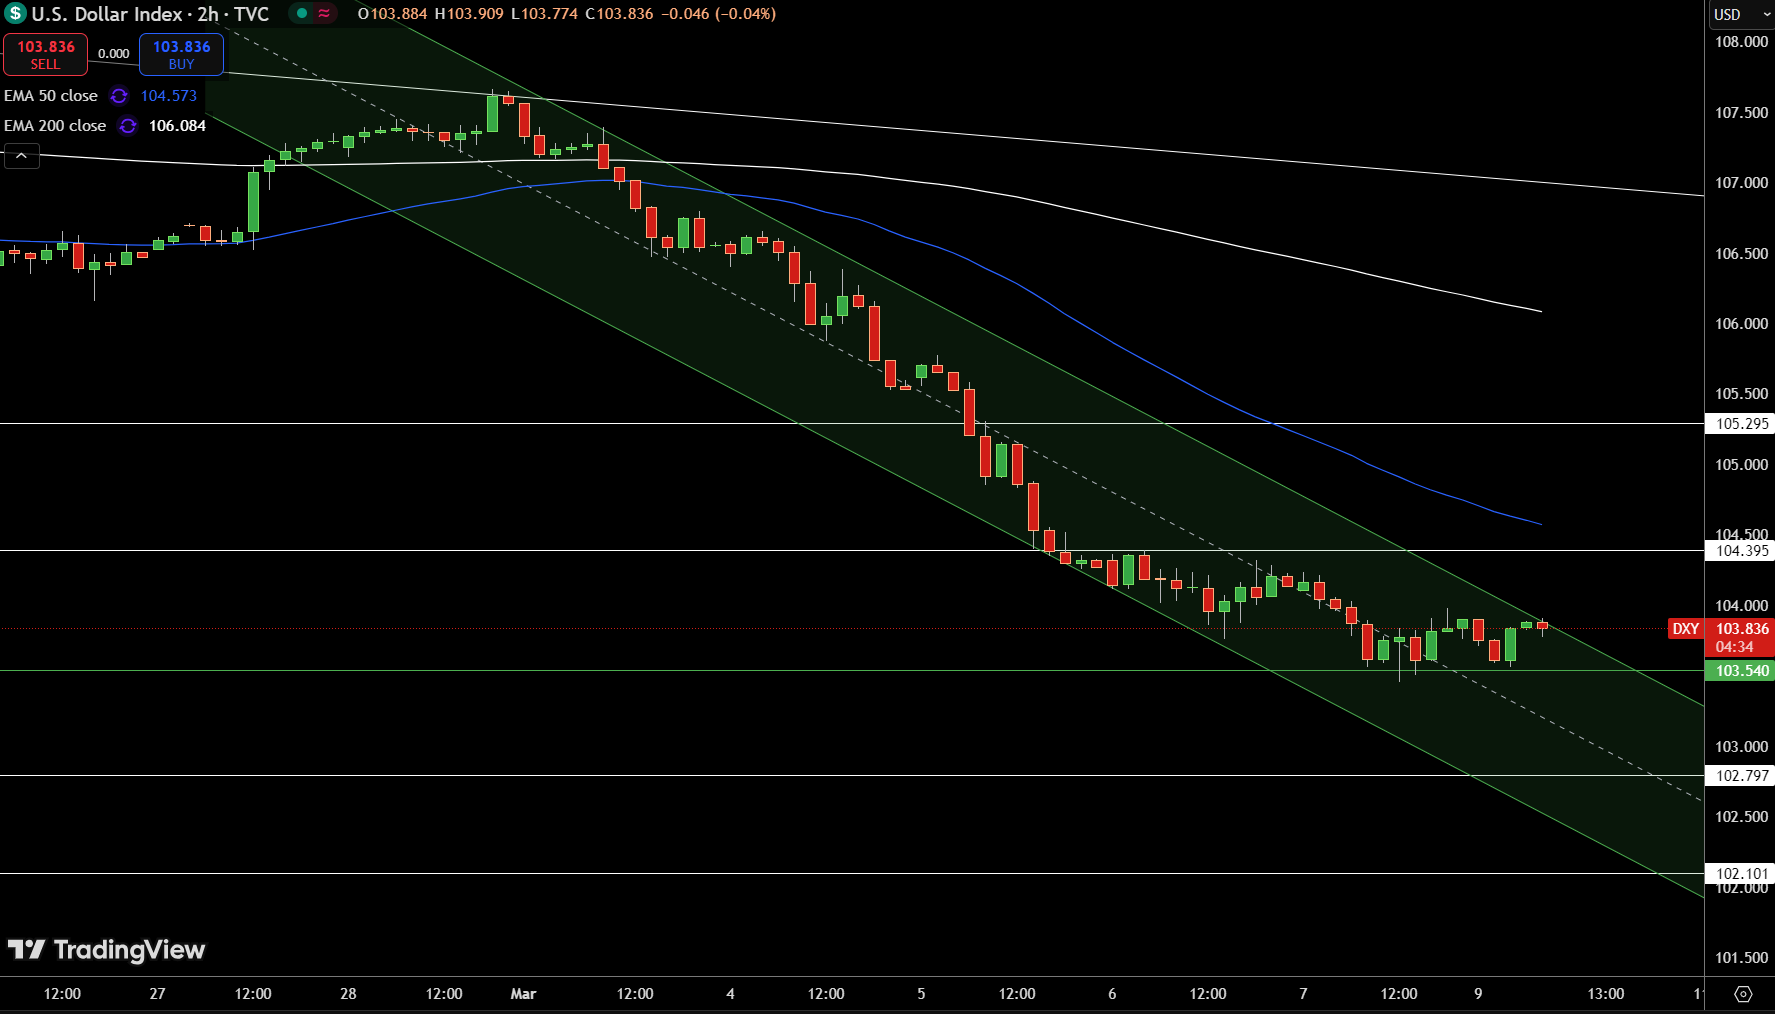
Task: Select the EMA 200 close indicator label
Action: 55,126
